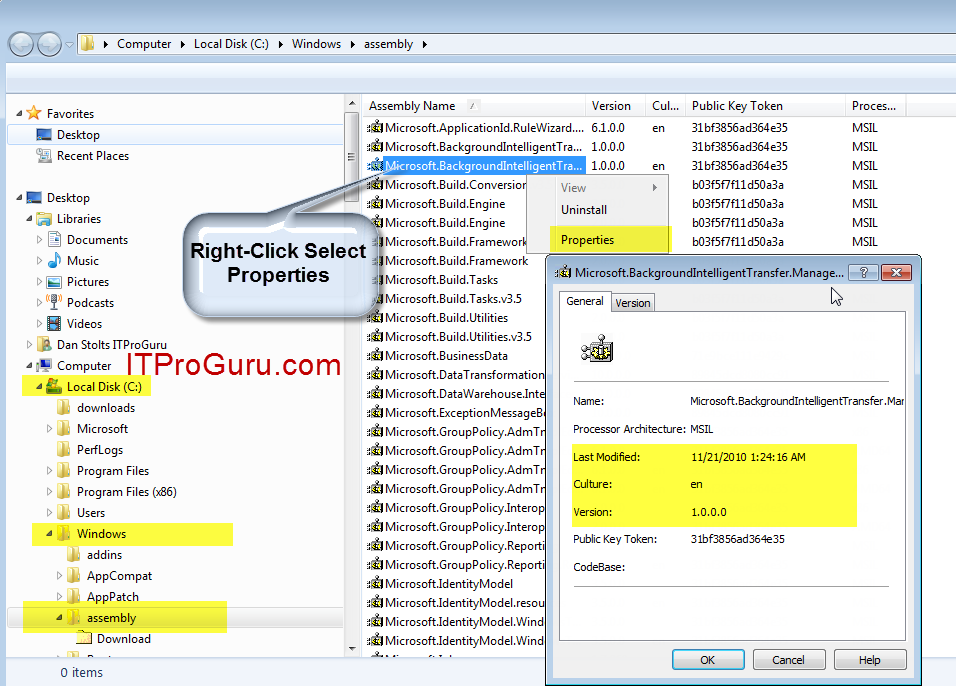Select Computer in the address breadcrumb

click(x=144, y=44)
